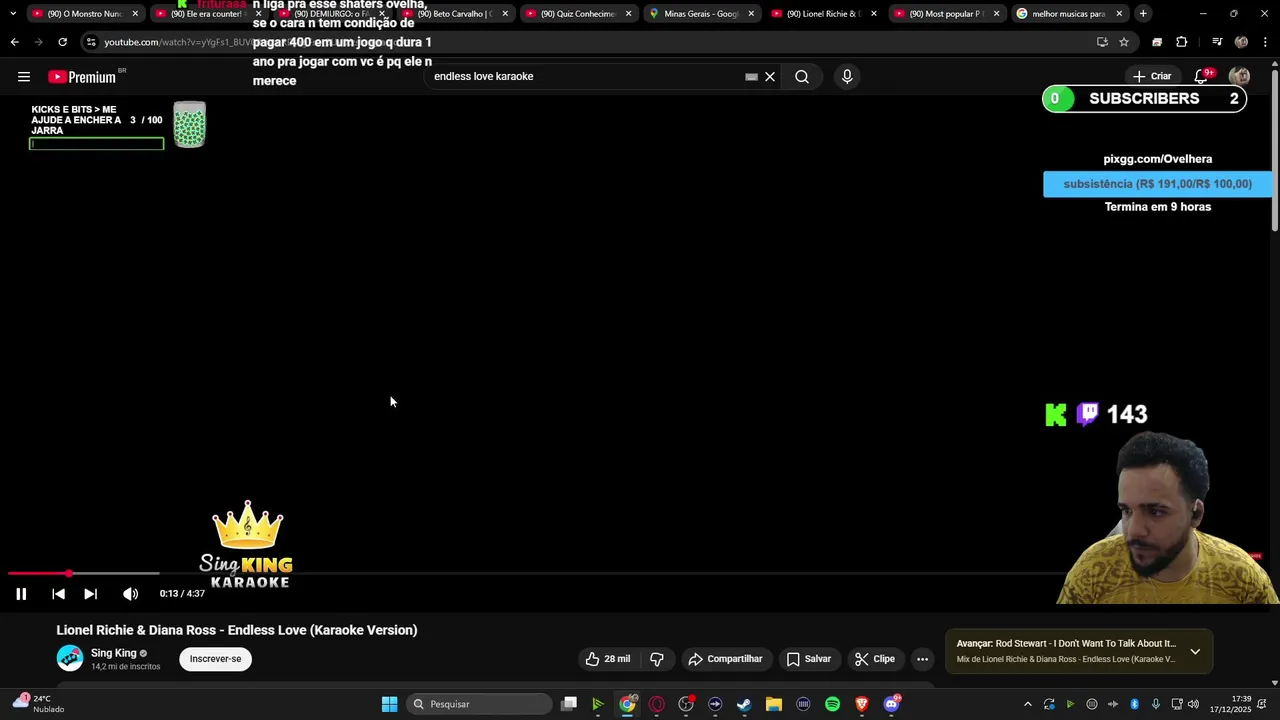Open Brave browser from the taskbar

861,704
